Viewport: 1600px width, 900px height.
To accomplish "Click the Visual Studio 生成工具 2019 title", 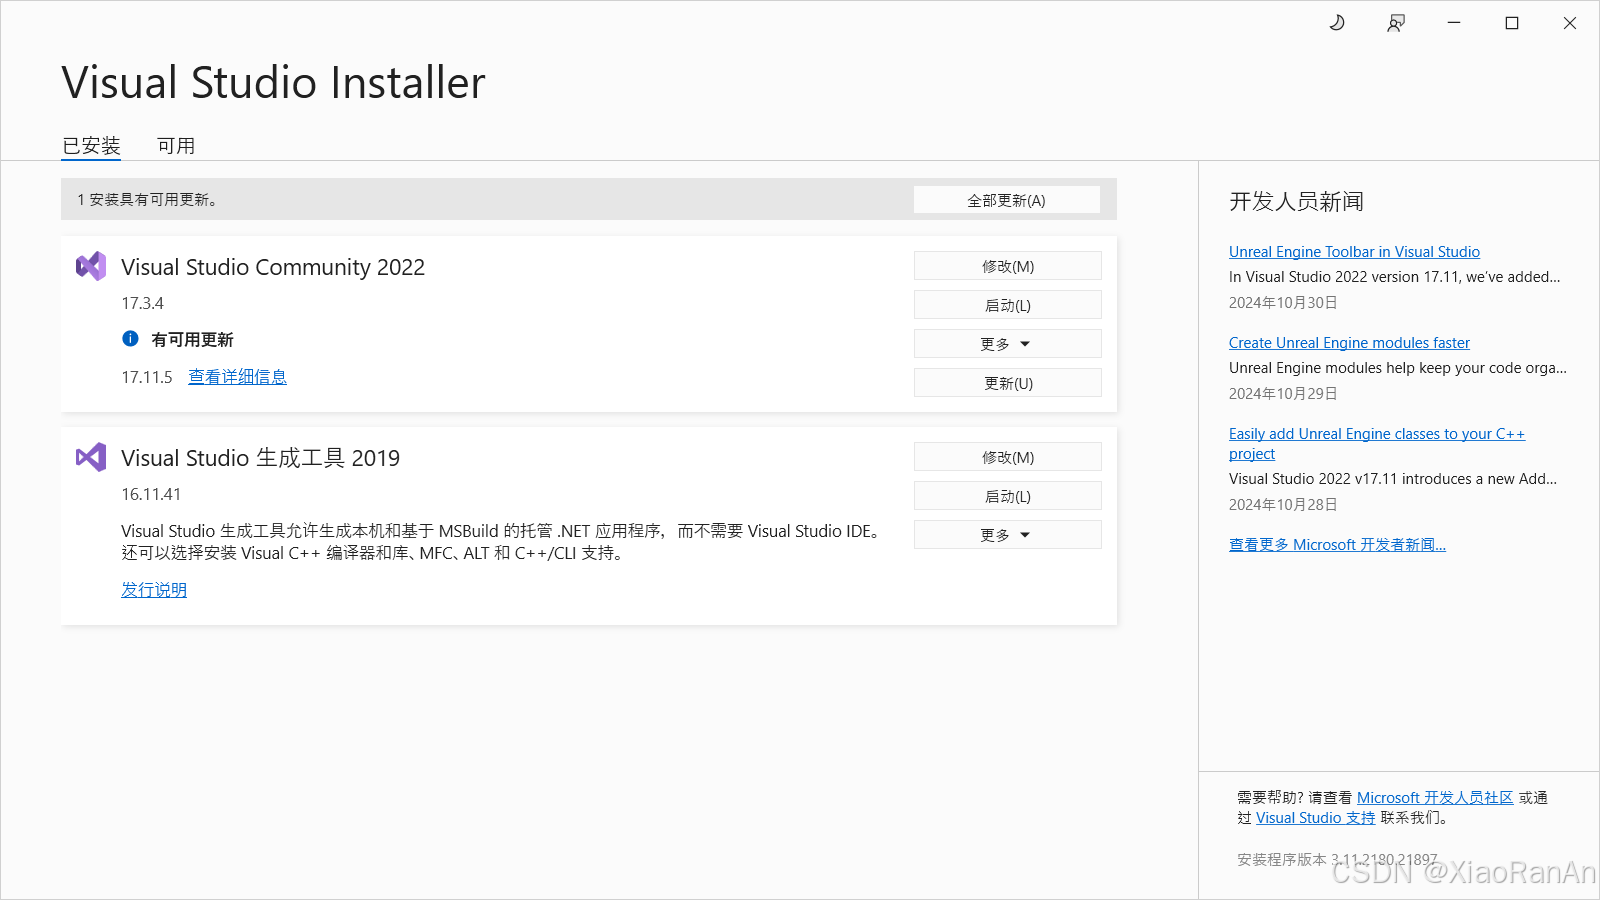I will (x=260, y=458).
